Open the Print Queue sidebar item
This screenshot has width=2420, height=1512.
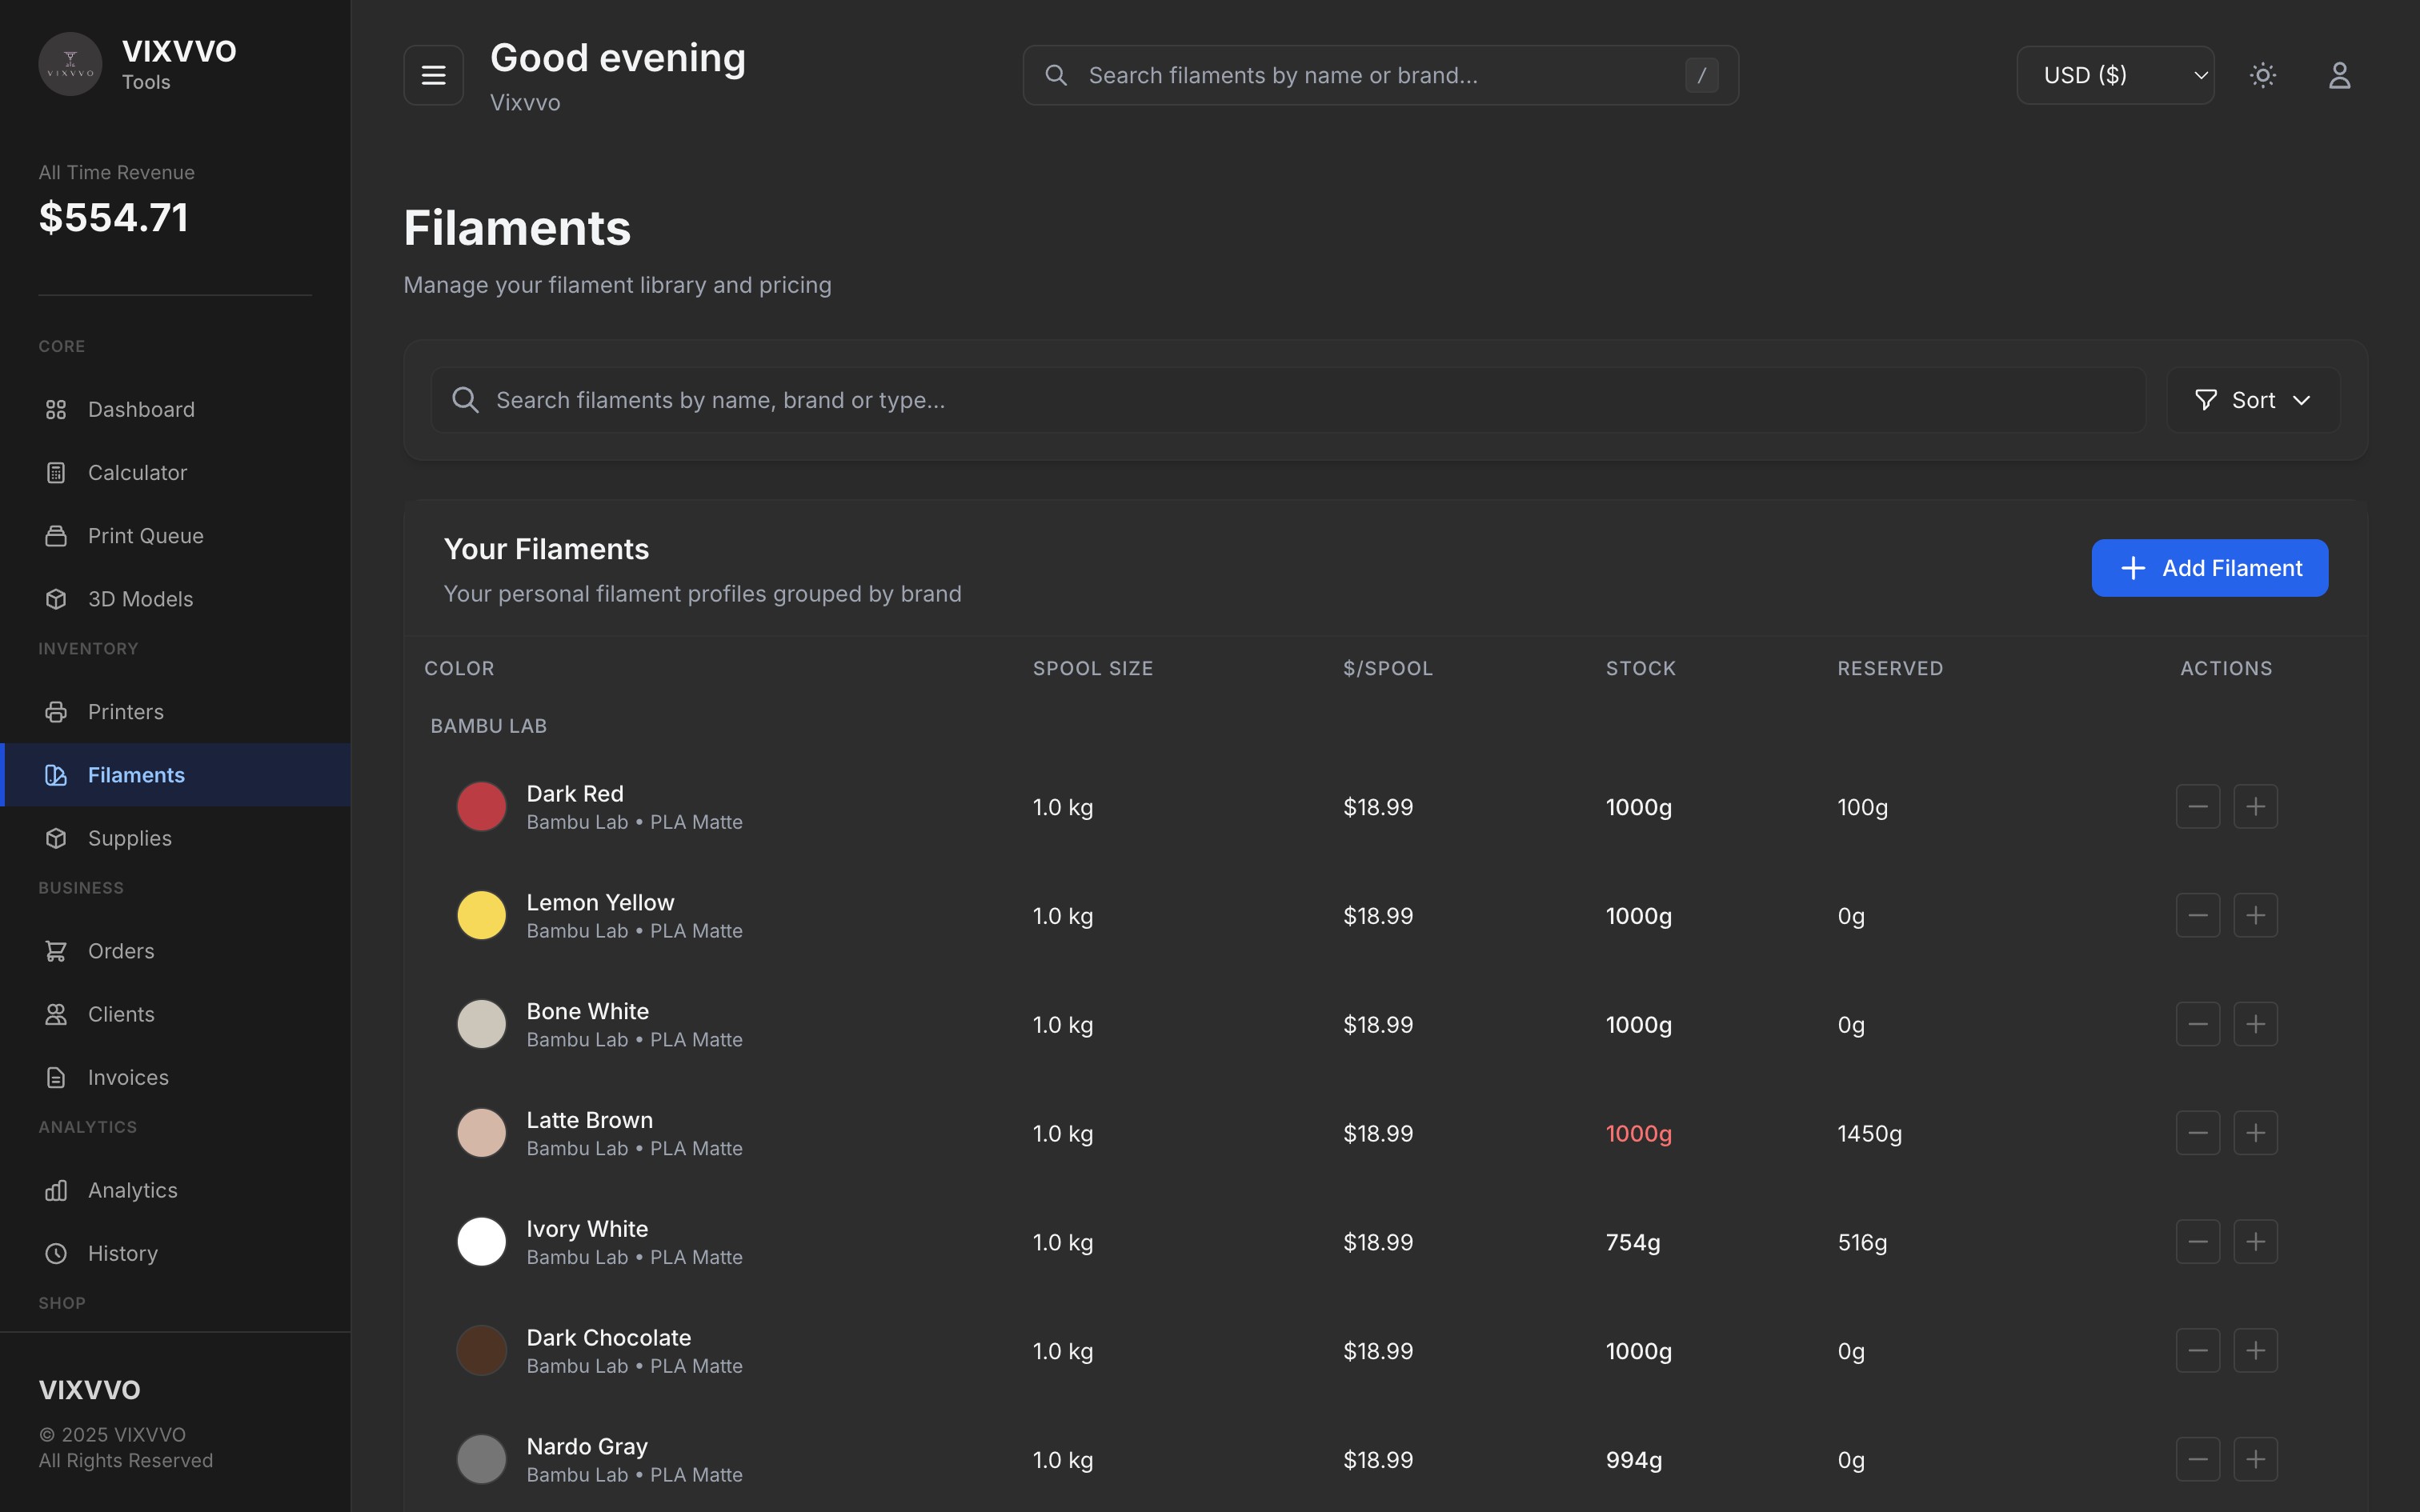145,536
